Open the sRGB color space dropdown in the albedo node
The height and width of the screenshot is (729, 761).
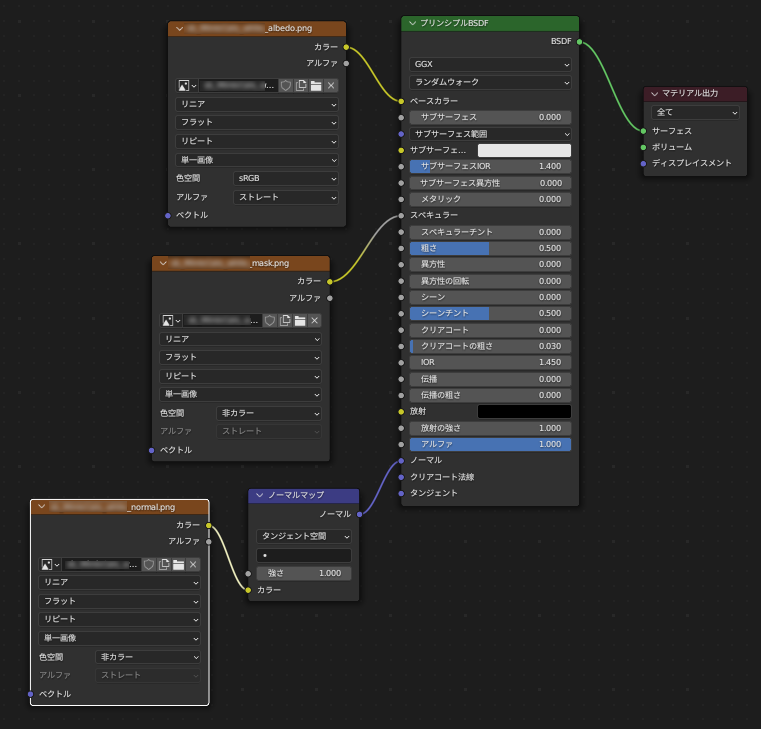click(286, 178)
